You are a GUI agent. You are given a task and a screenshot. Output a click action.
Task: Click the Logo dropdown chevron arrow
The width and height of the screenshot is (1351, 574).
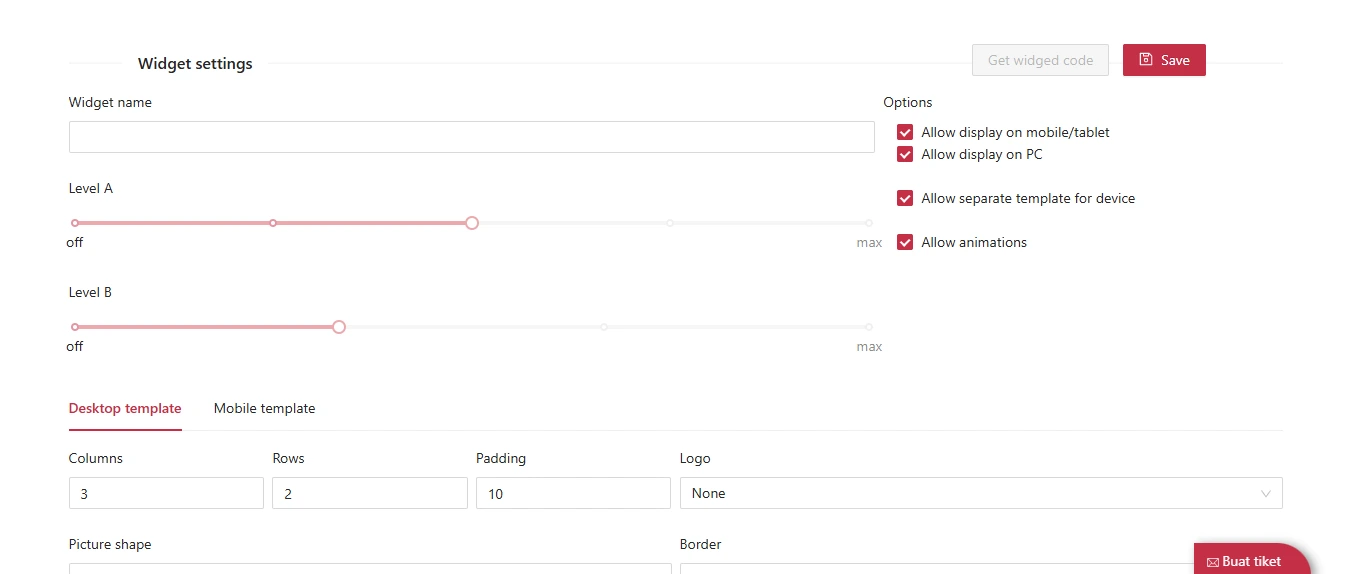click(1266, 494)
